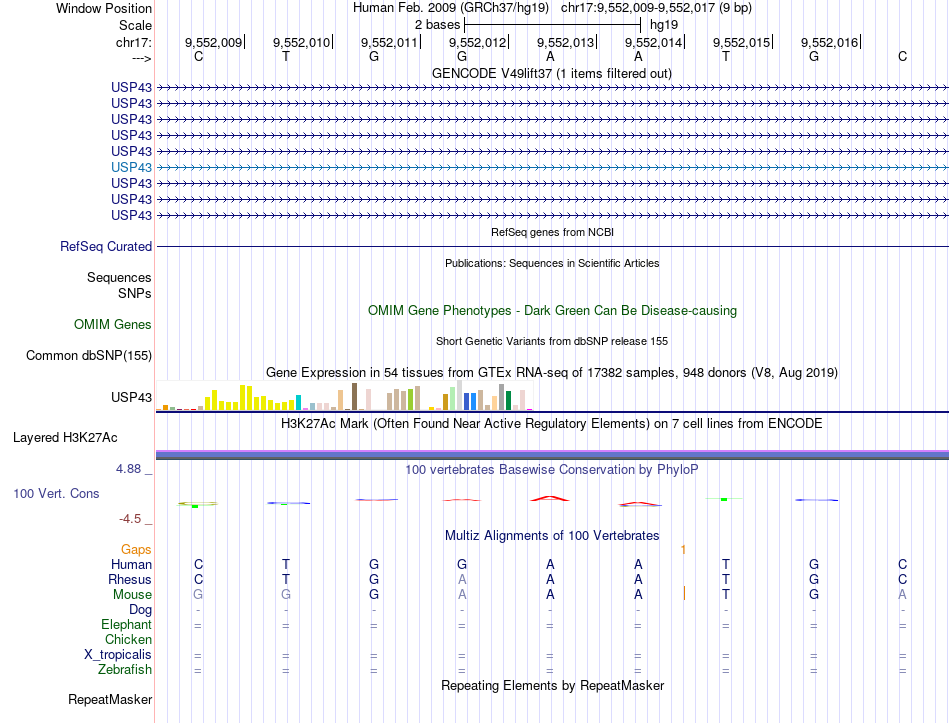Click the Layered H3K27Ac label
The width and height of the screenshot is (950, 723).
65,438
